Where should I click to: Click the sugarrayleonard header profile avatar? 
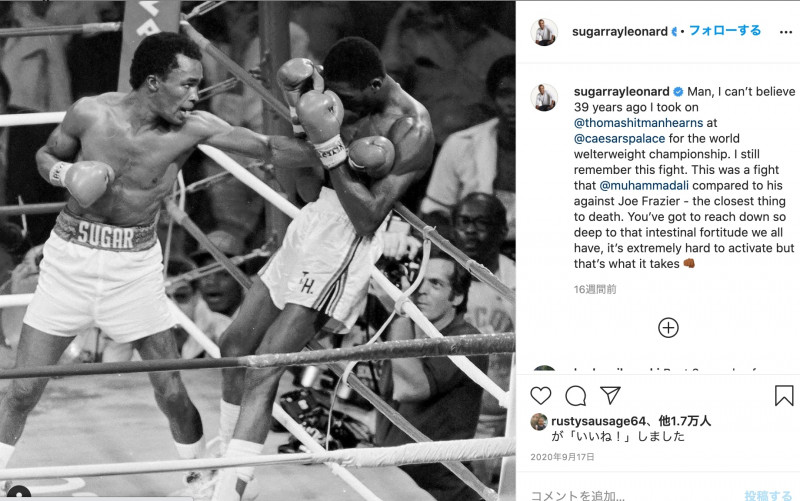[x=544, y=32]
